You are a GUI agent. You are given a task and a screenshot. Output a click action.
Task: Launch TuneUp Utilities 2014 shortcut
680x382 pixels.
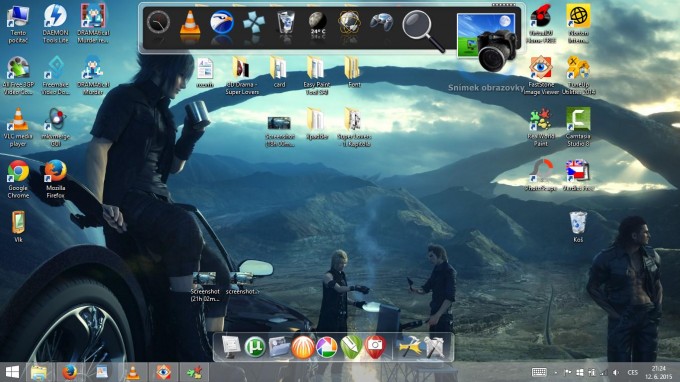[578, 75]
